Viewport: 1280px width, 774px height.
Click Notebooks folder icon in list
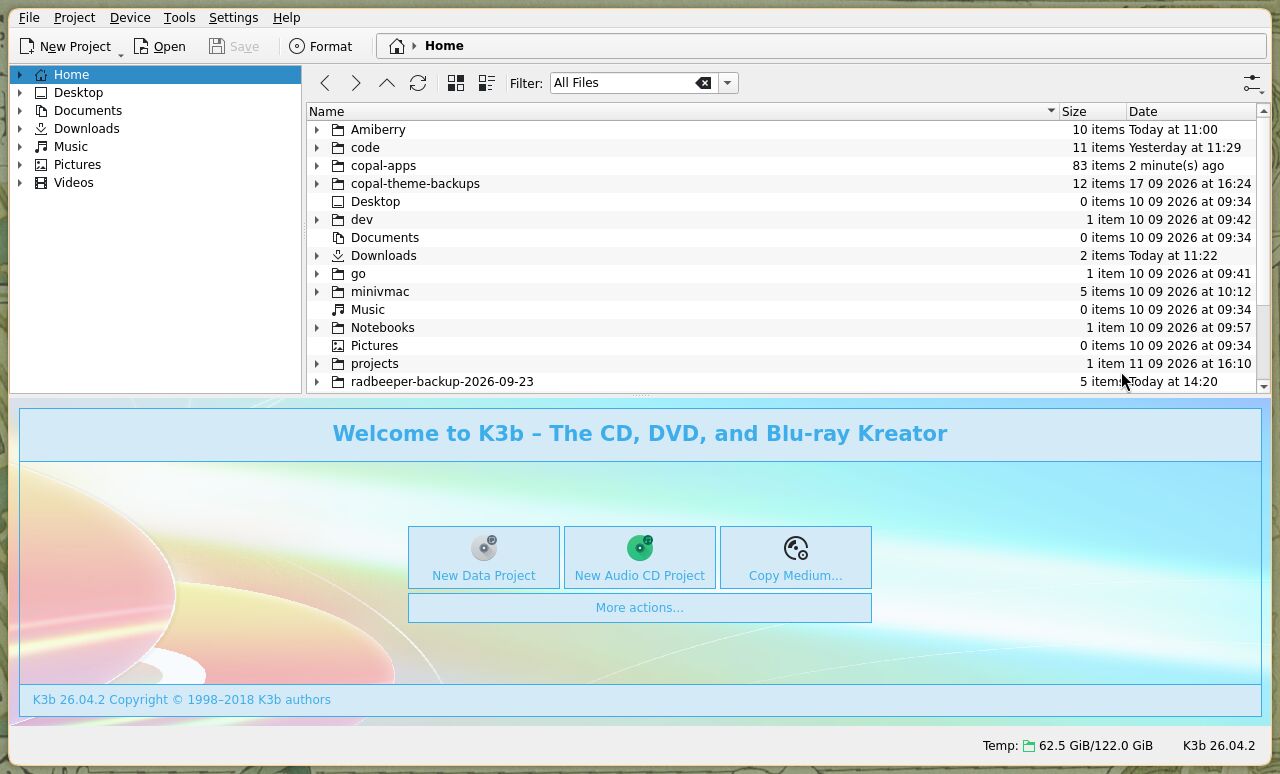[338, 328]
